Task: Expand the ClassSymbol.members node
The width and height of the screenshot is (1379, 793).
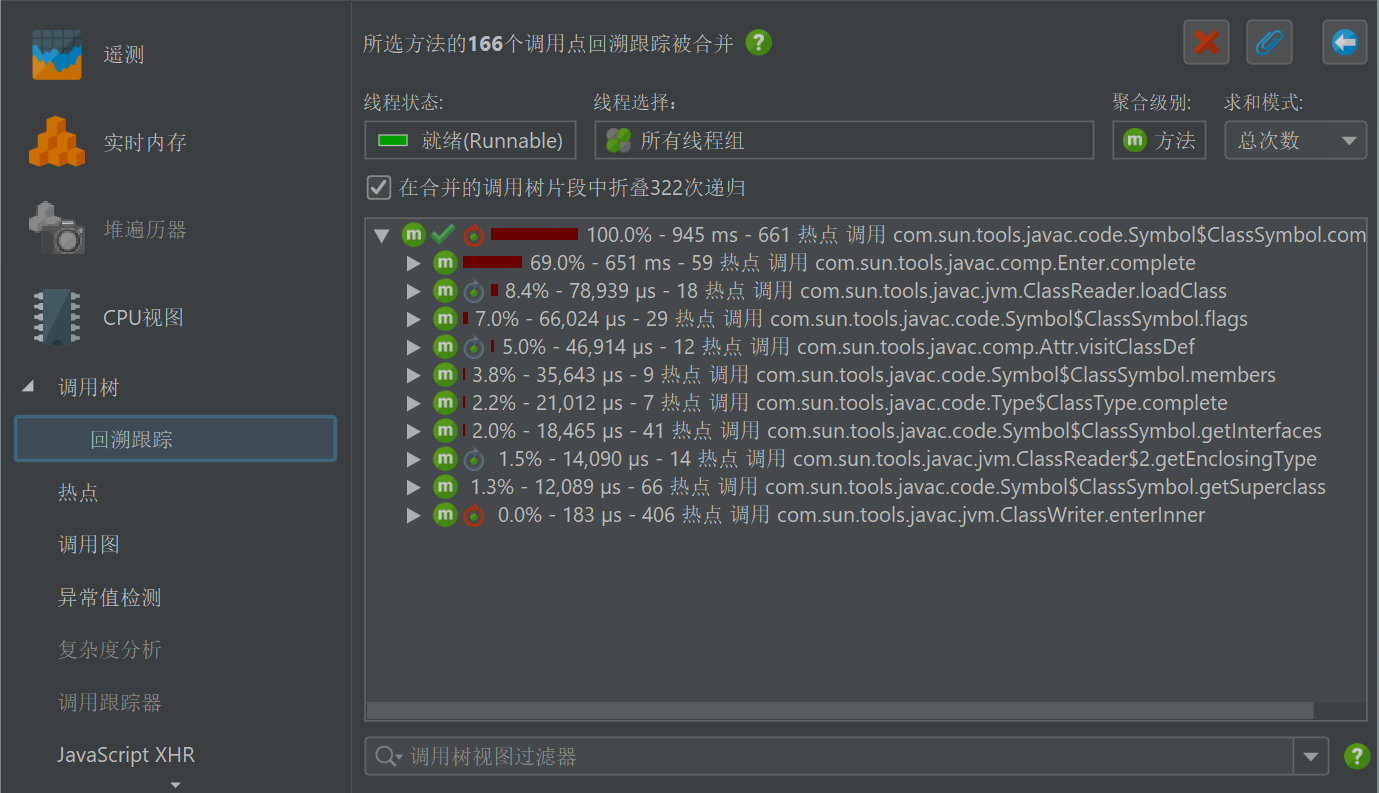Action: (413, 375)
